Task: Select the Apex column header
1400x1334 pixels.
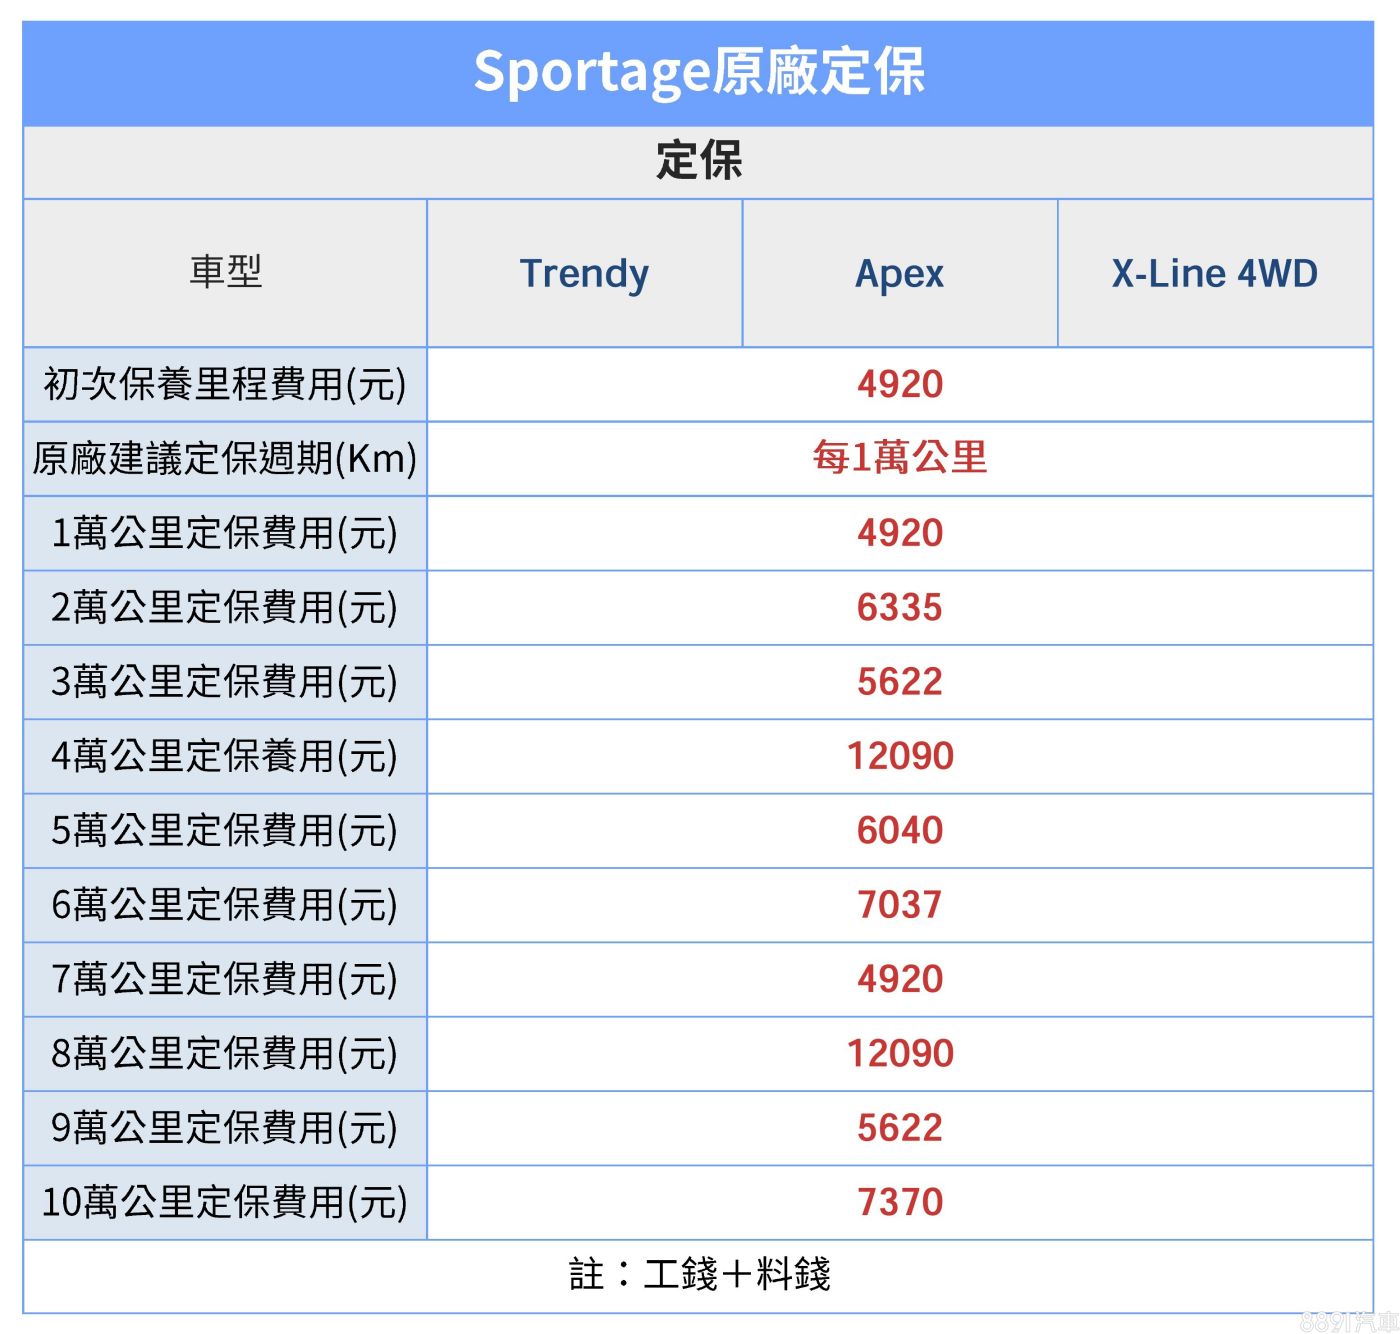Action: tap(899, 273)
